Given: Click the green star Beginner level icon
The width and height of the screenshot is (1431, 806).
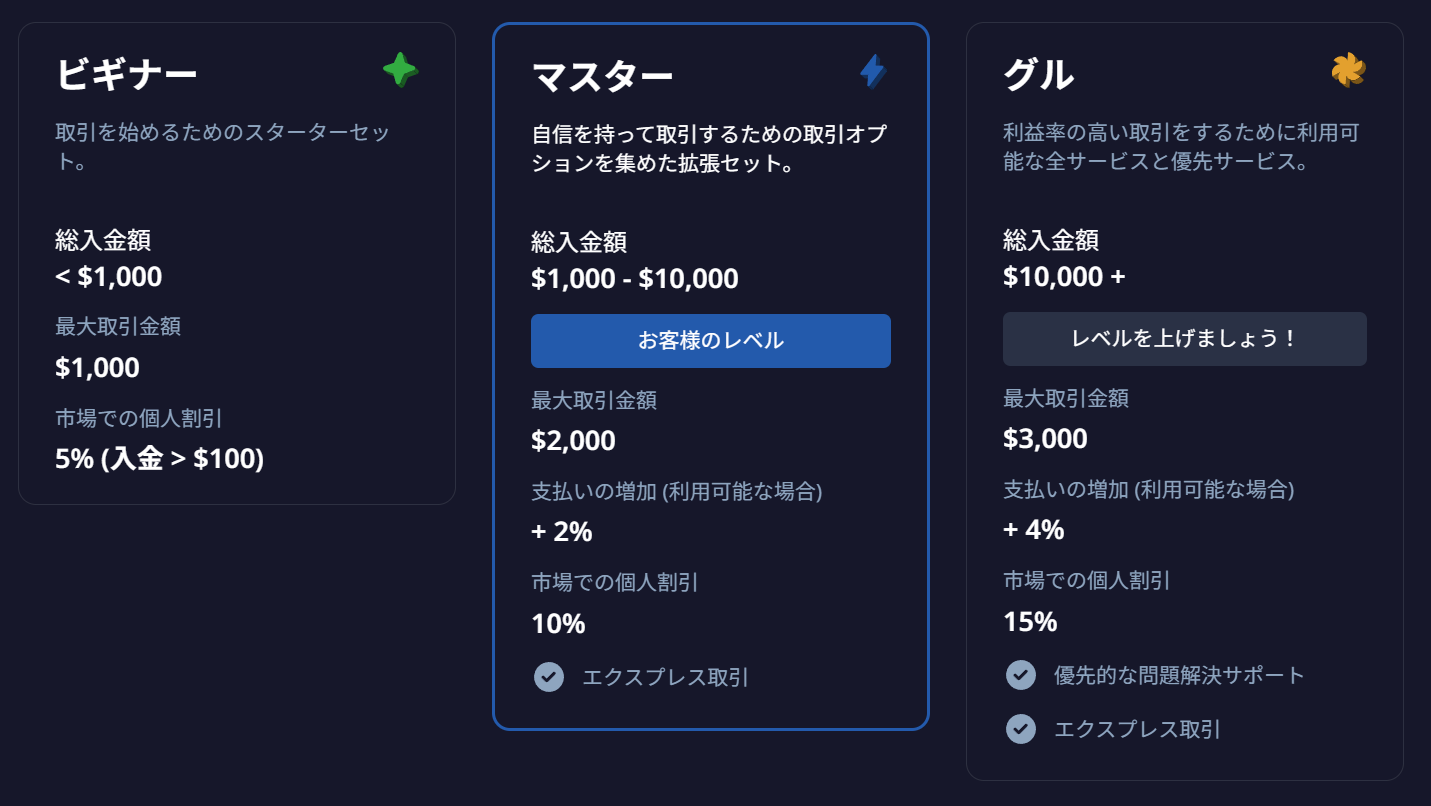Looking at the screenshot, I should click(400, 70).
